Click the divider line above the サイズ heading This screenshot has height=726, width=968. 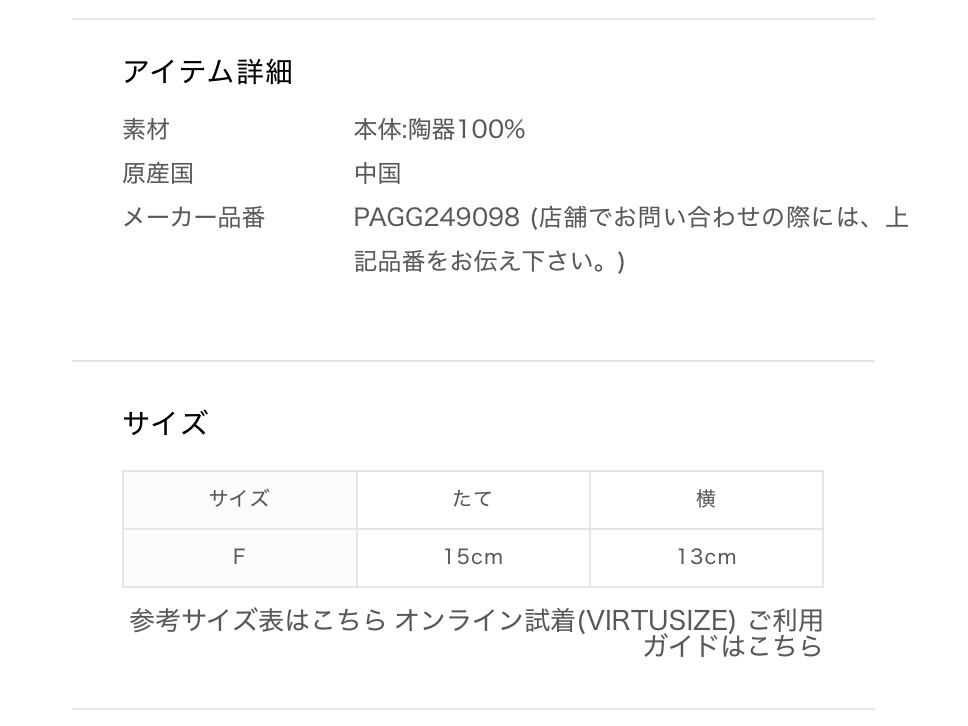pyautogui.click(x=473, y=361)
